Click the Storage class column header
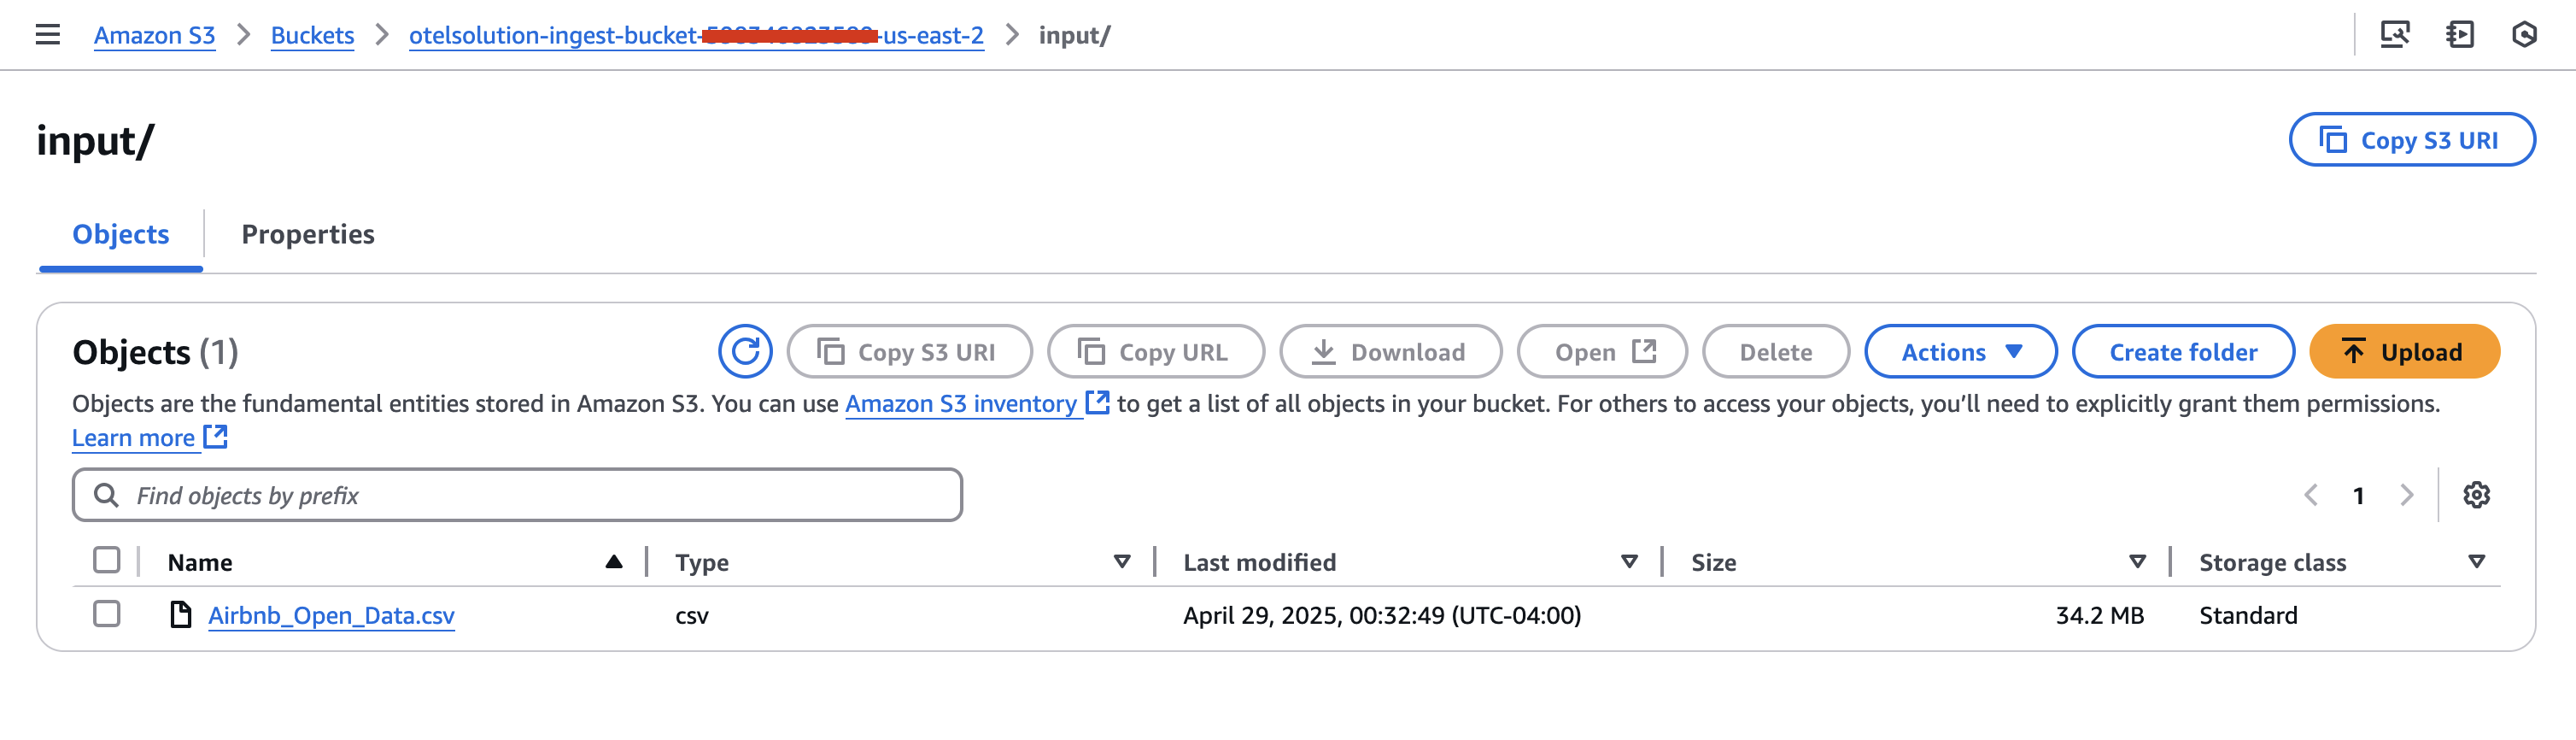 pyautogui.click(x=2272, y=563)
